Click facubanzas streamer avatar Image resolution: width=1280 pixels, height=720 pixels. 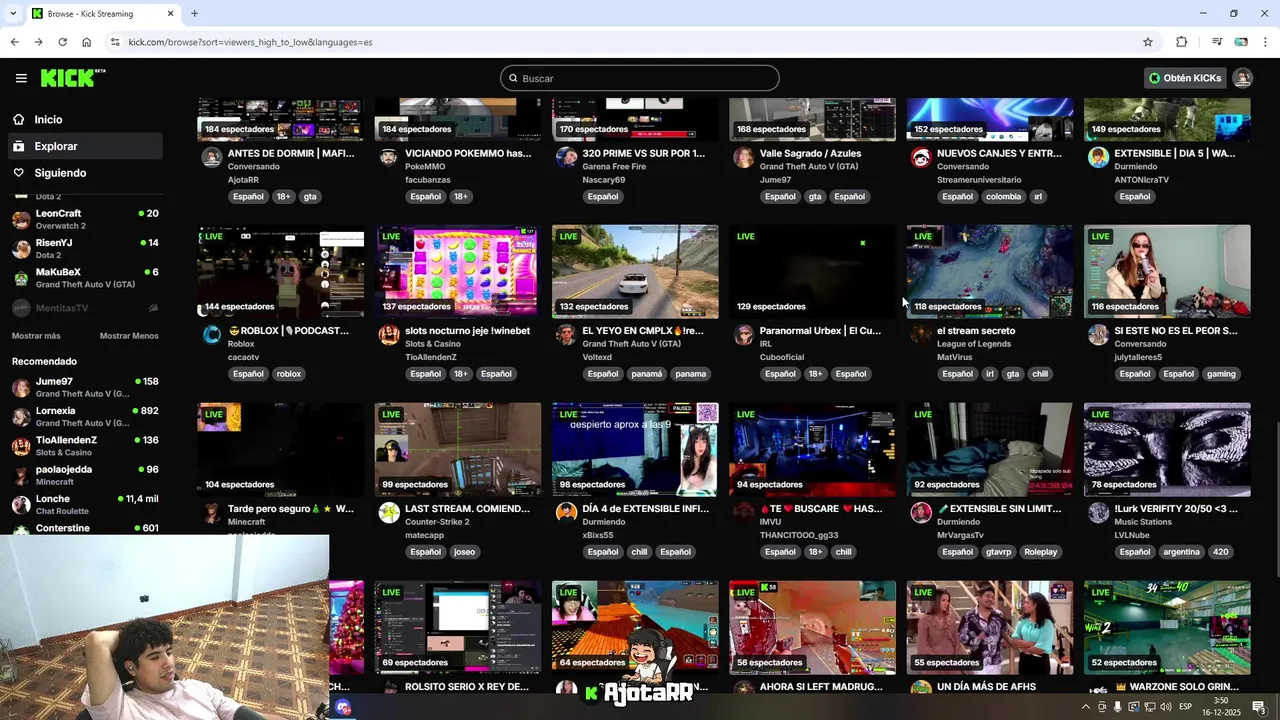tap(389, 158)
